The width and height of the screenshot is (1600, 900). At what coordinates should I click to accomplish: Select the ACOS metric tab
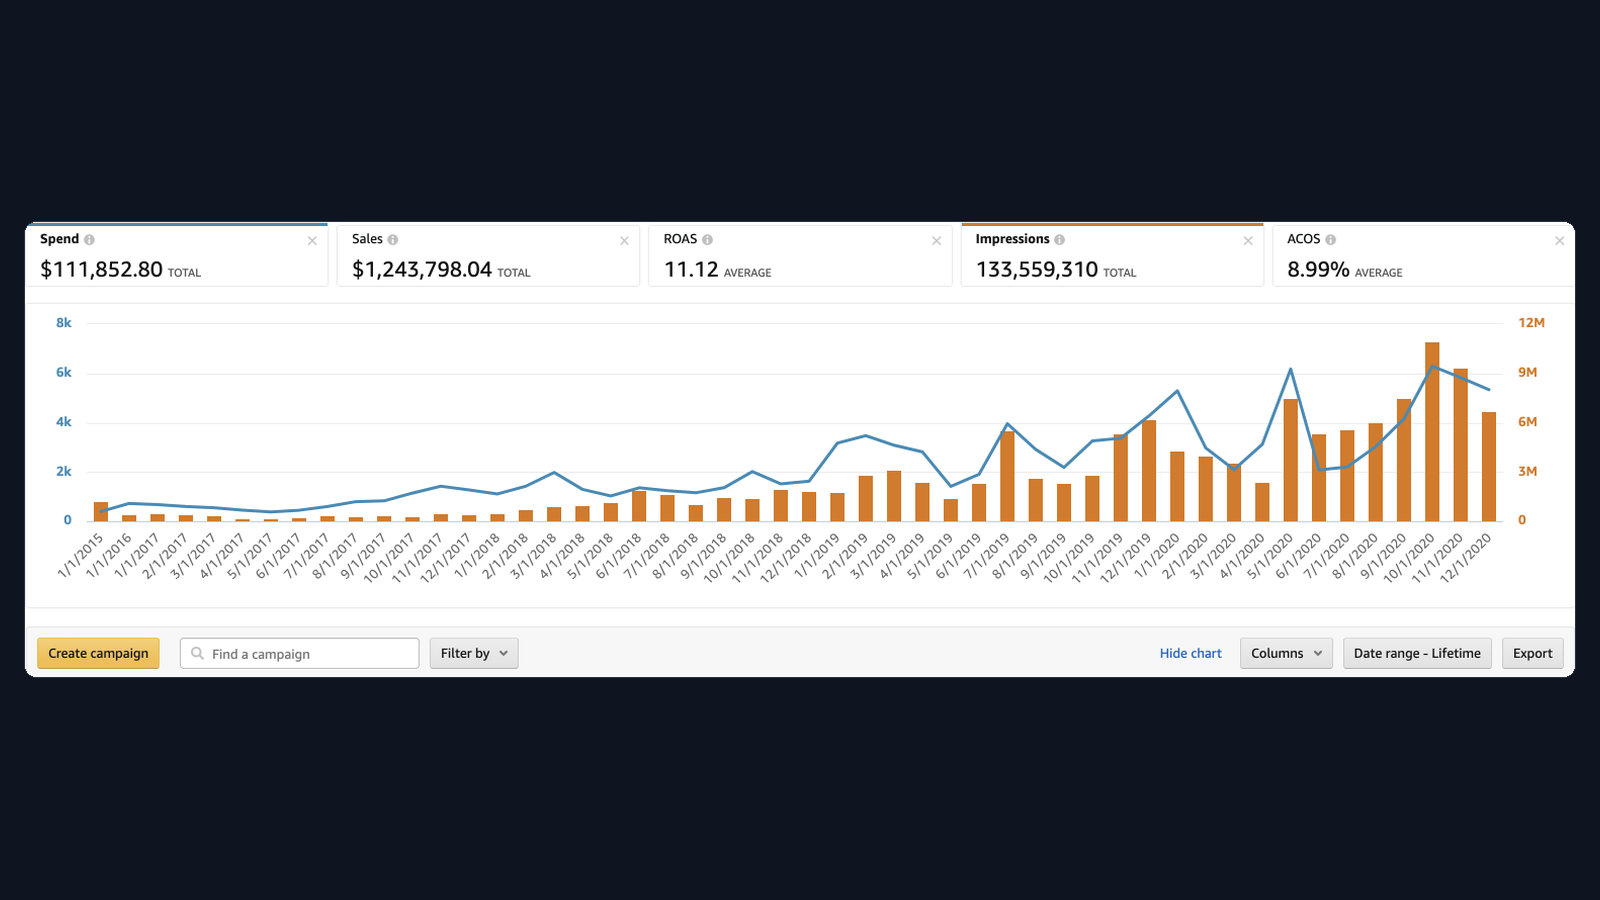click(x=1423, y=255)
